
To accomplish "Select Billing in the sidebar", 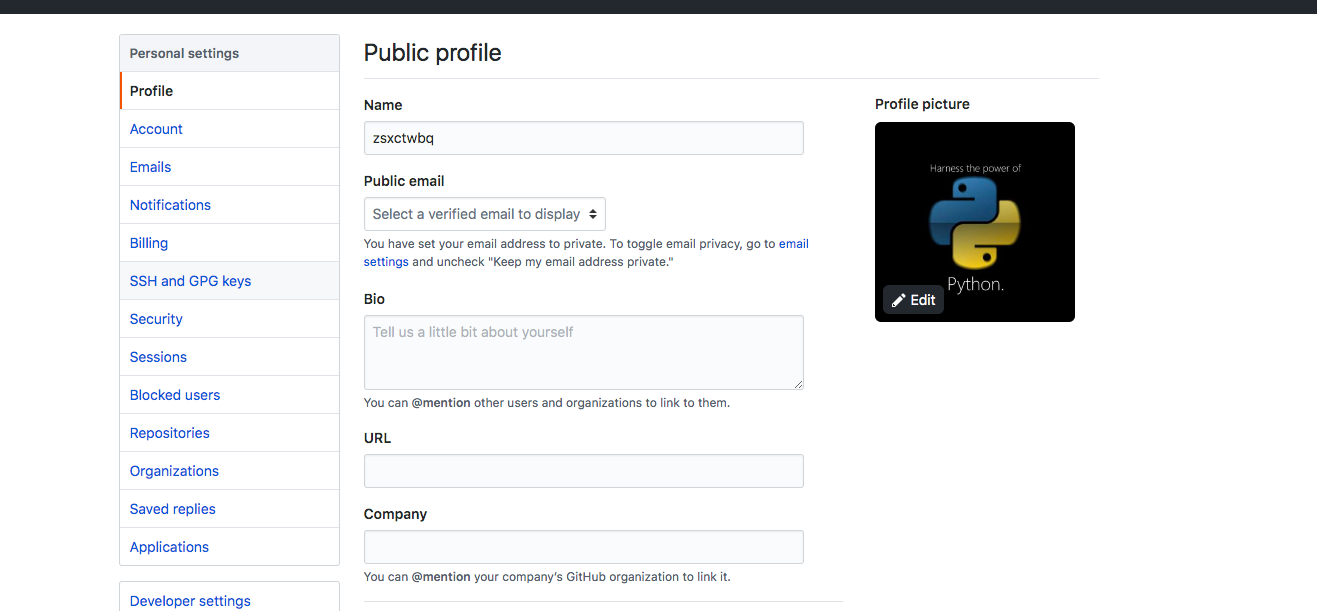I will 229,243.
